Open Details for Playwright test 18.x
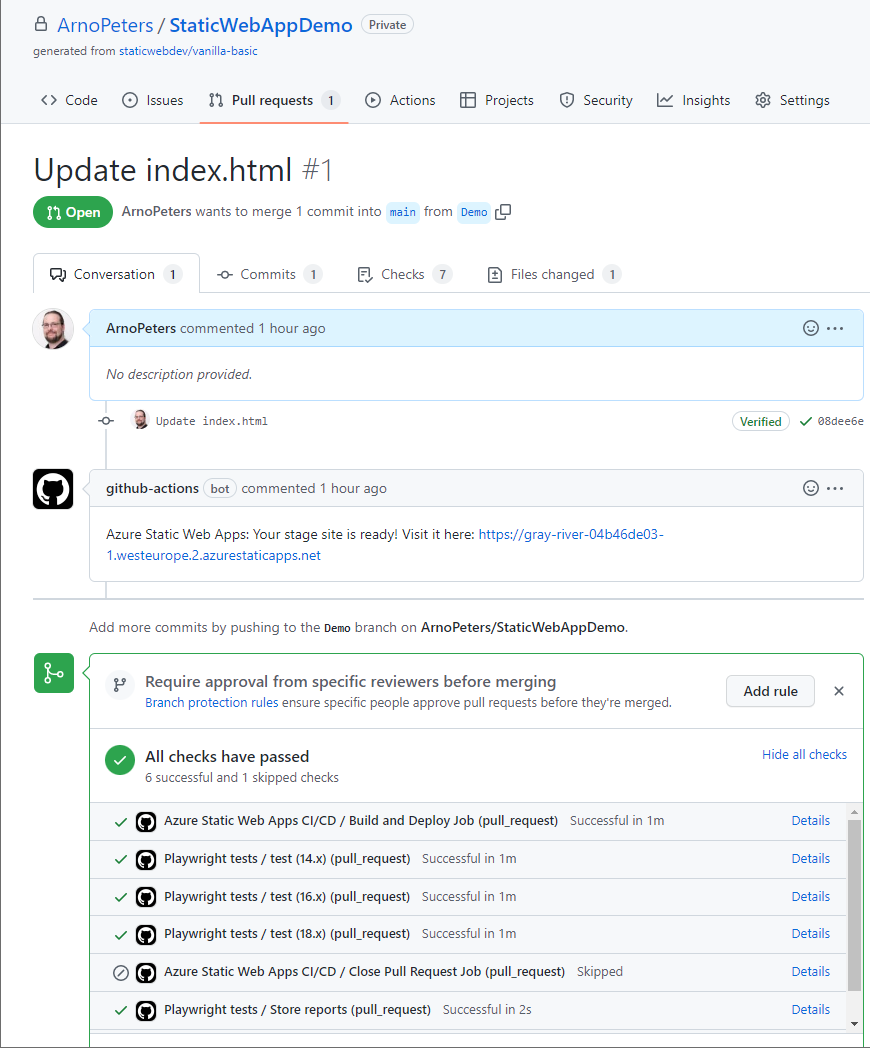The height and width of the screenshot is (1048, 870). (811, 934)
